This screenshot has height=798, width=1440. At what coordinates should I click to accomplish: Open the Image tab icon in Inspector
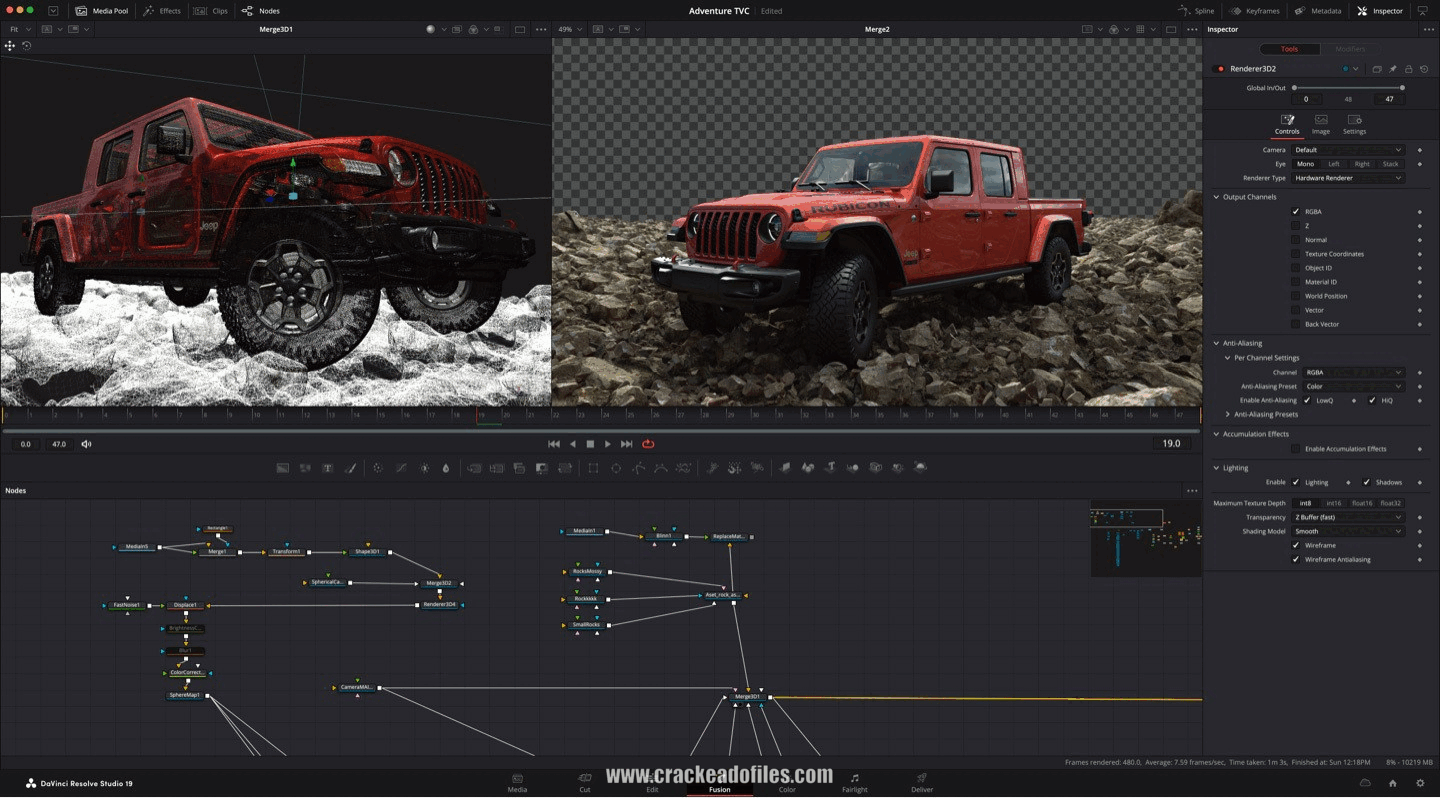(1321, 124)
